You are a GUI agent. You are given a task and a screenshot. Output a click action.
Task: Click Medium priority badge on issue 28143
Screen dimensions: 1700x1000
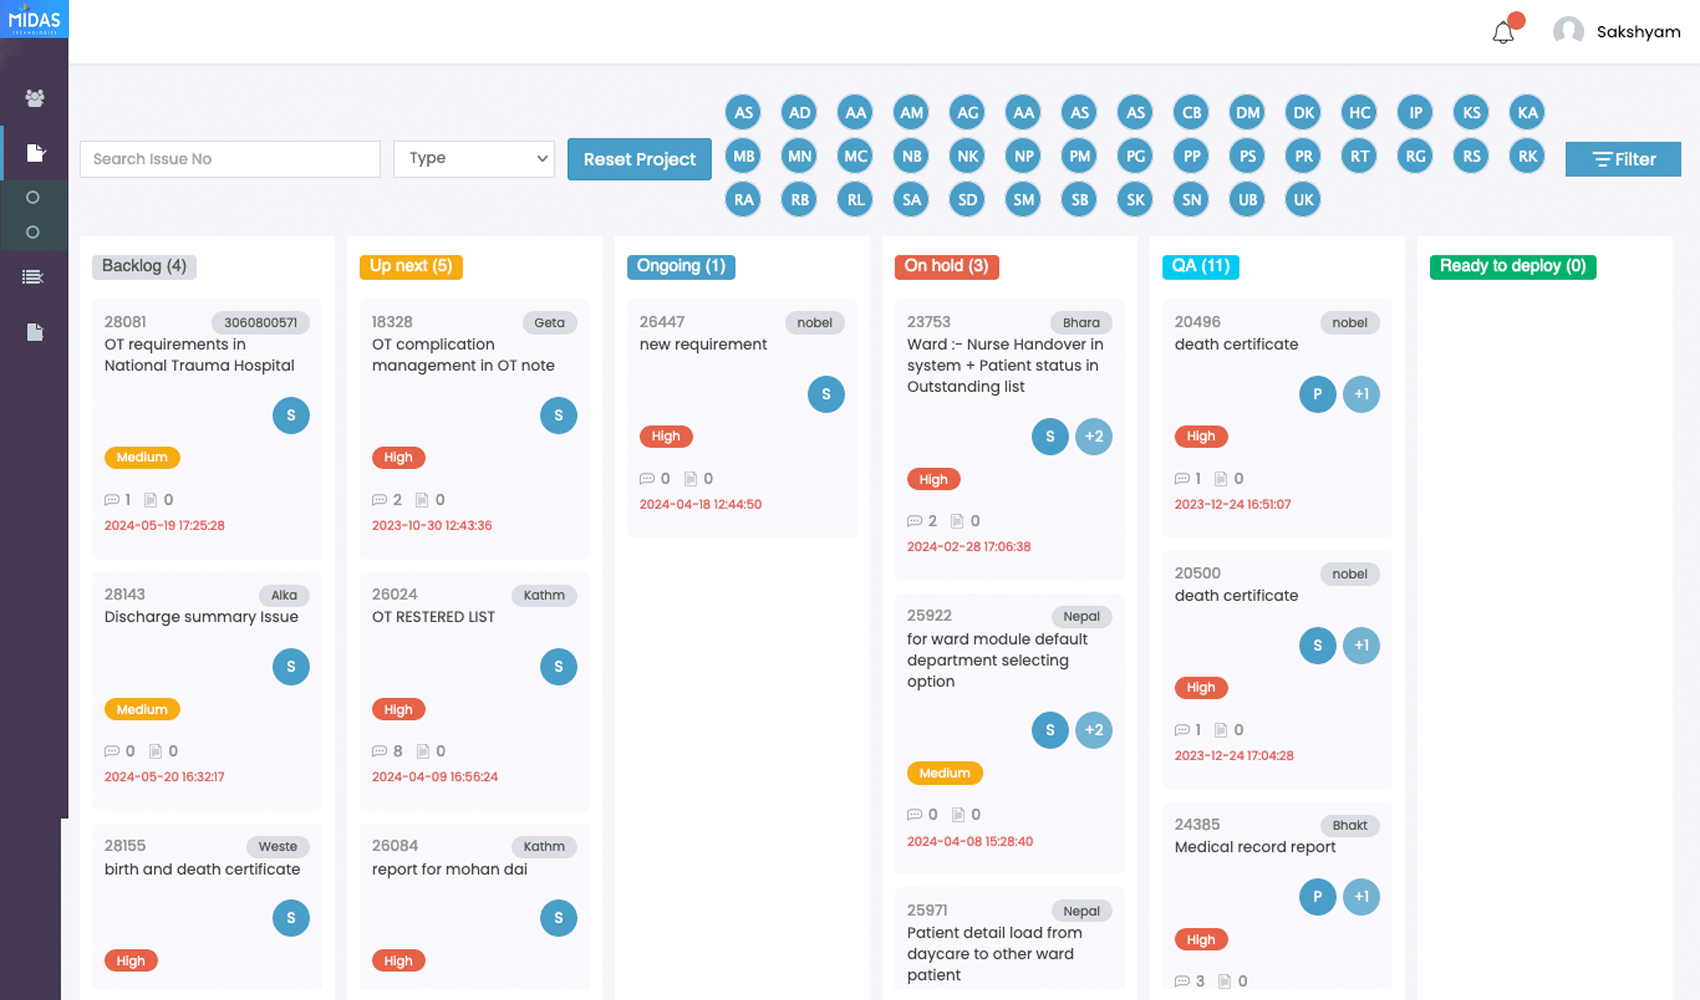[x=142, y=709]
